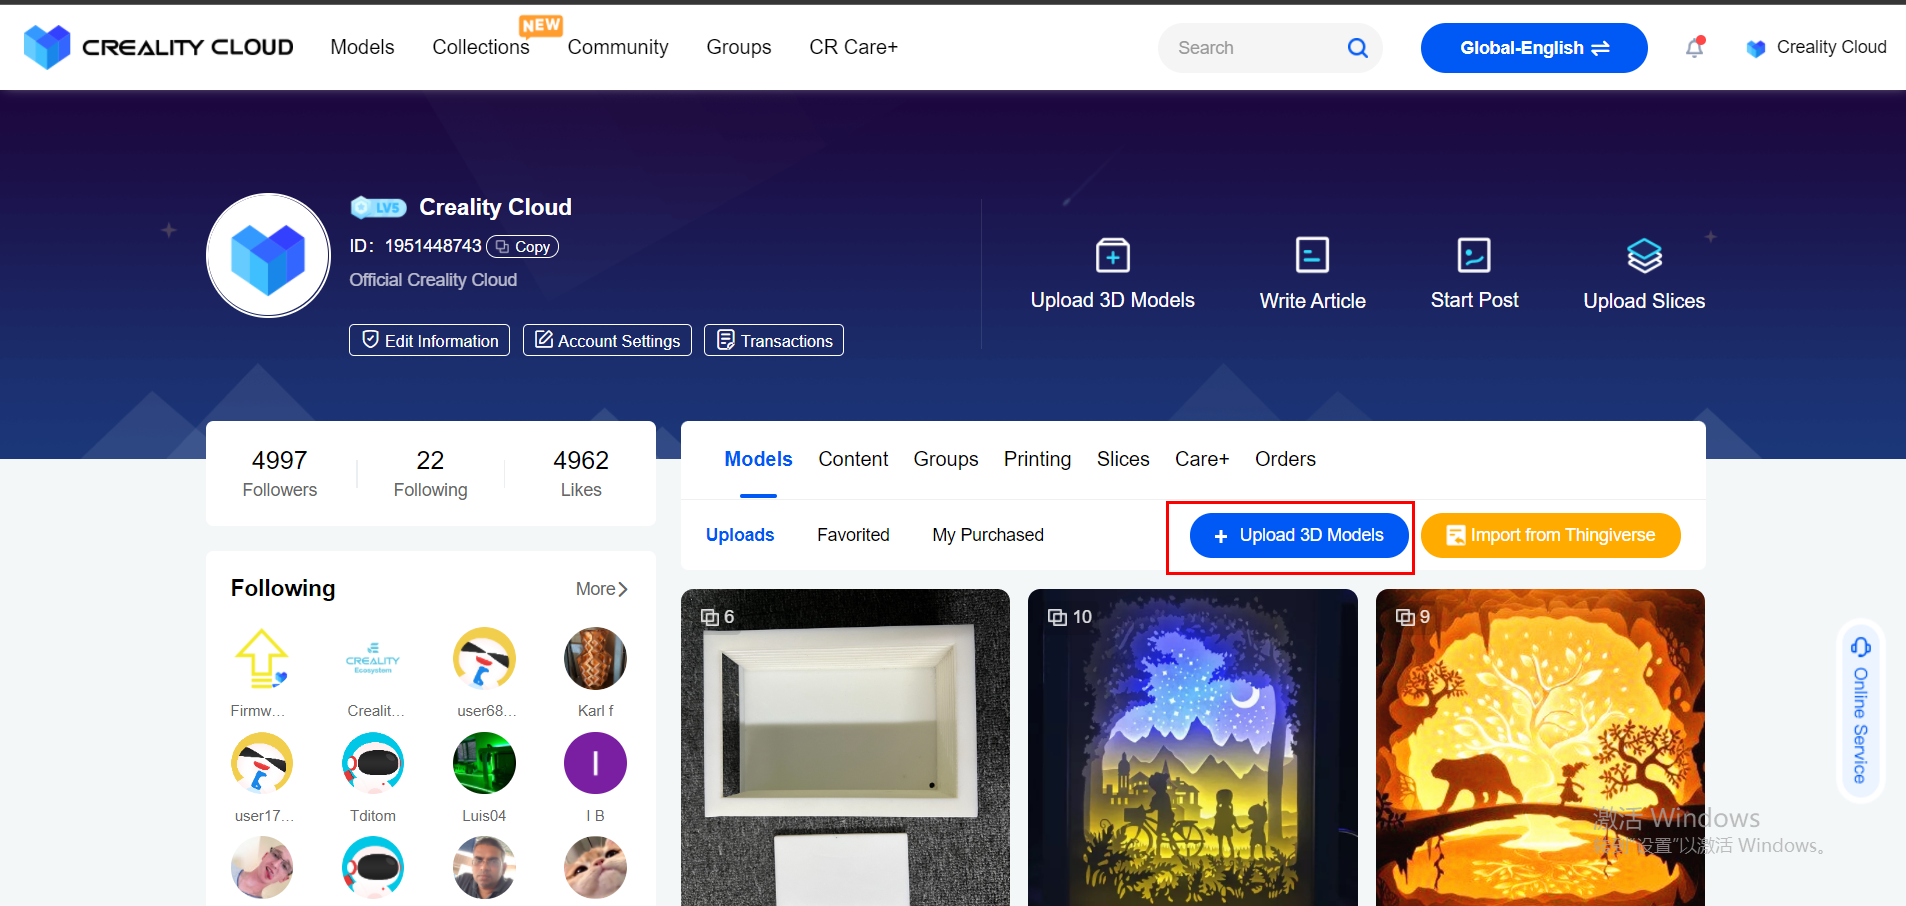
Task: Switch to the Favorited tab
Action: [x=853, y=535]
